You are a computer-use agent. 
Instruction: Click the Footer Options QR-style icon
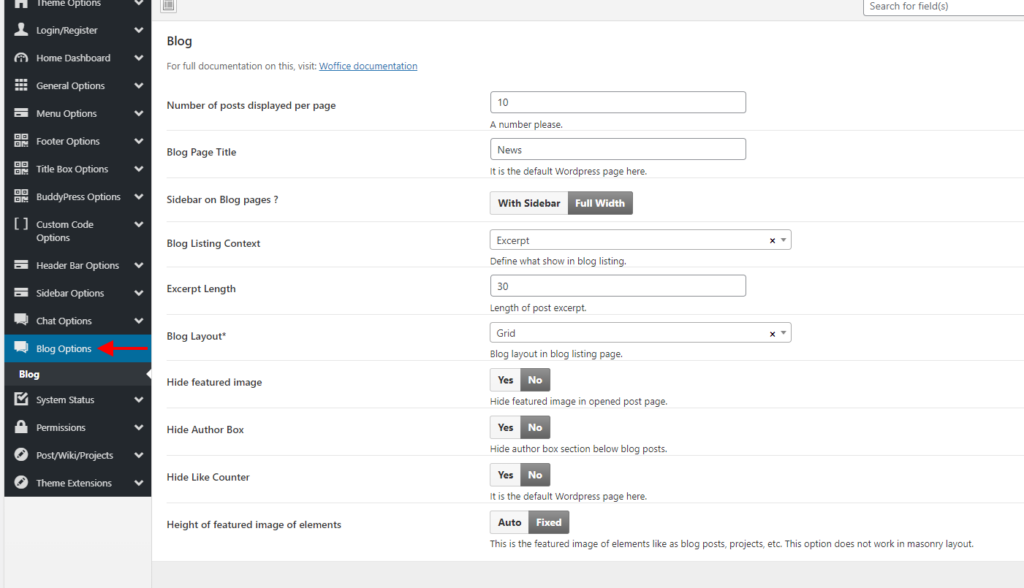(21, 141)
